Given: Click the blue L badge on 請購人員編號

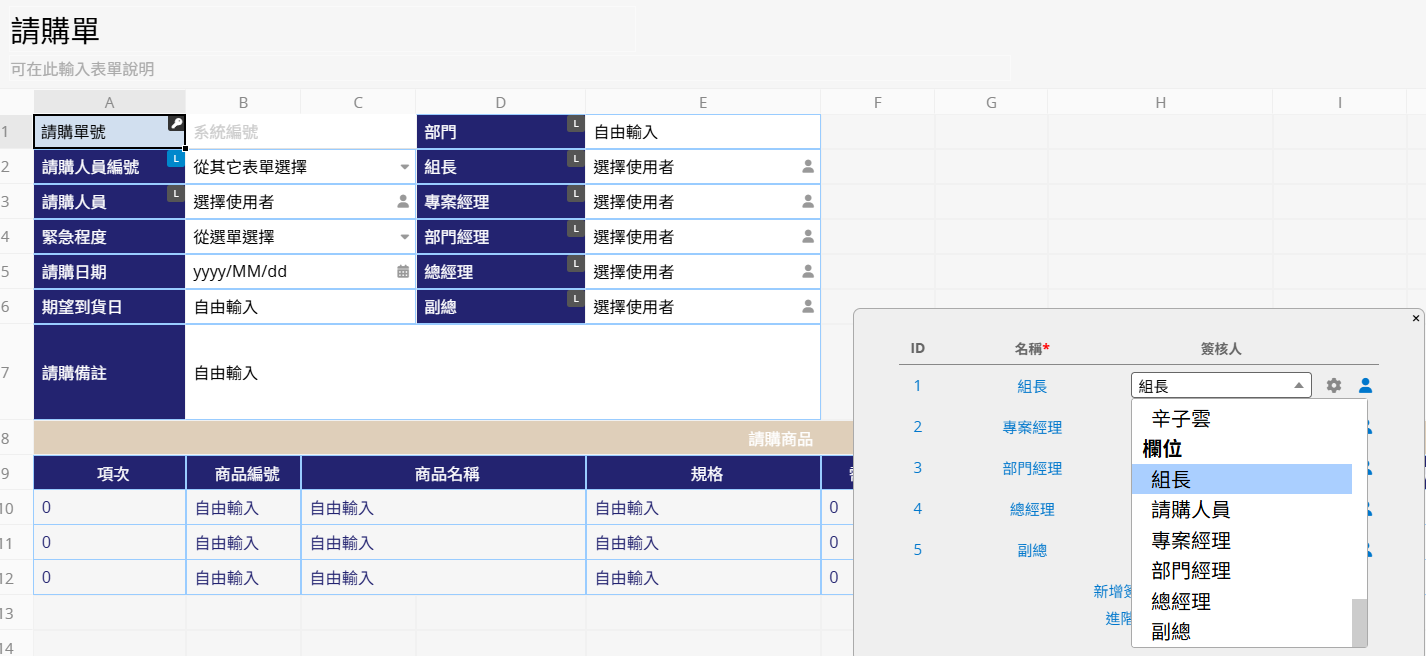Looking at the screenshot, I should point(176,158).
